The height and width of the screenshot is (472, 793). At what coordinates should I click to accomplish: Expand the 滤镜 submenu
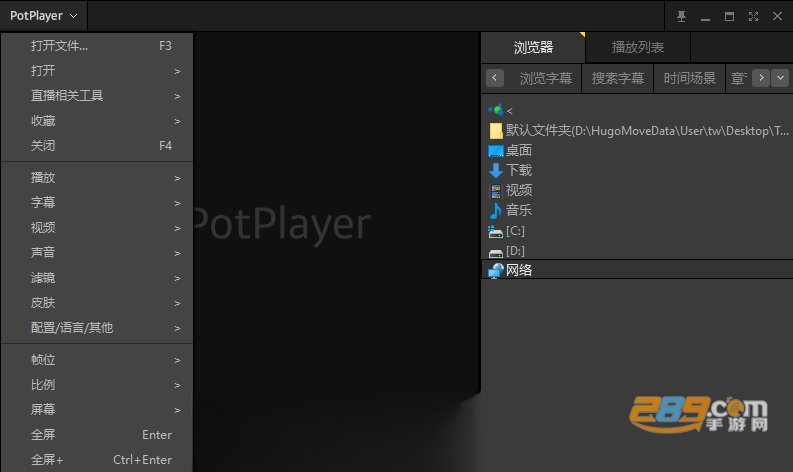(x=97, y=278)
